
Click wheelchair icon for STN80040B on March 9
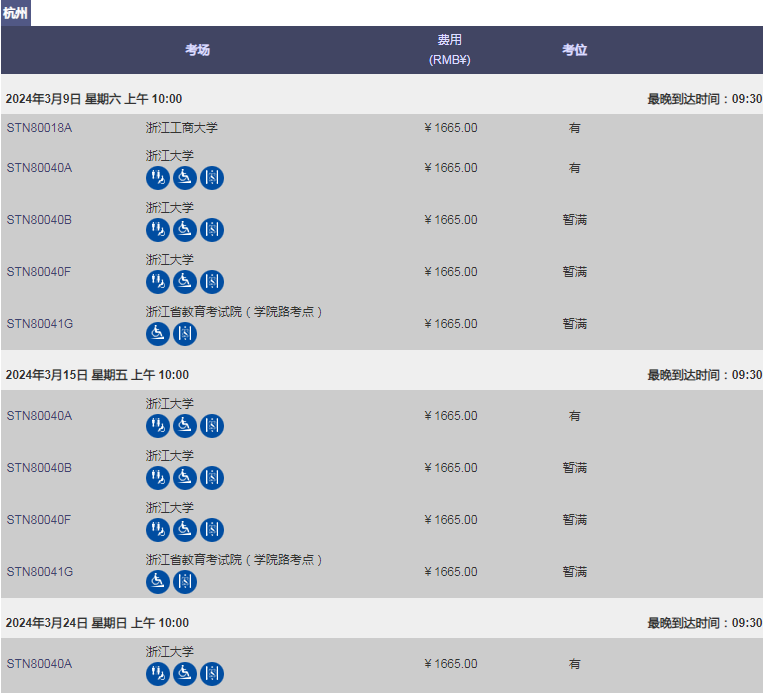coord(185,230)
